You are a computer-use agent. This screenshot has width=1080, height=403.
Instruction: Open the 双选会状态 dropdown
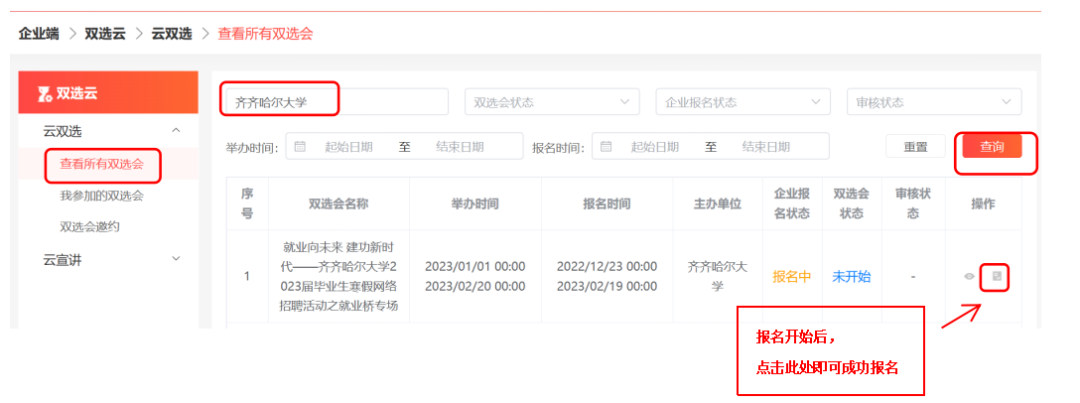tap(552, 102)
